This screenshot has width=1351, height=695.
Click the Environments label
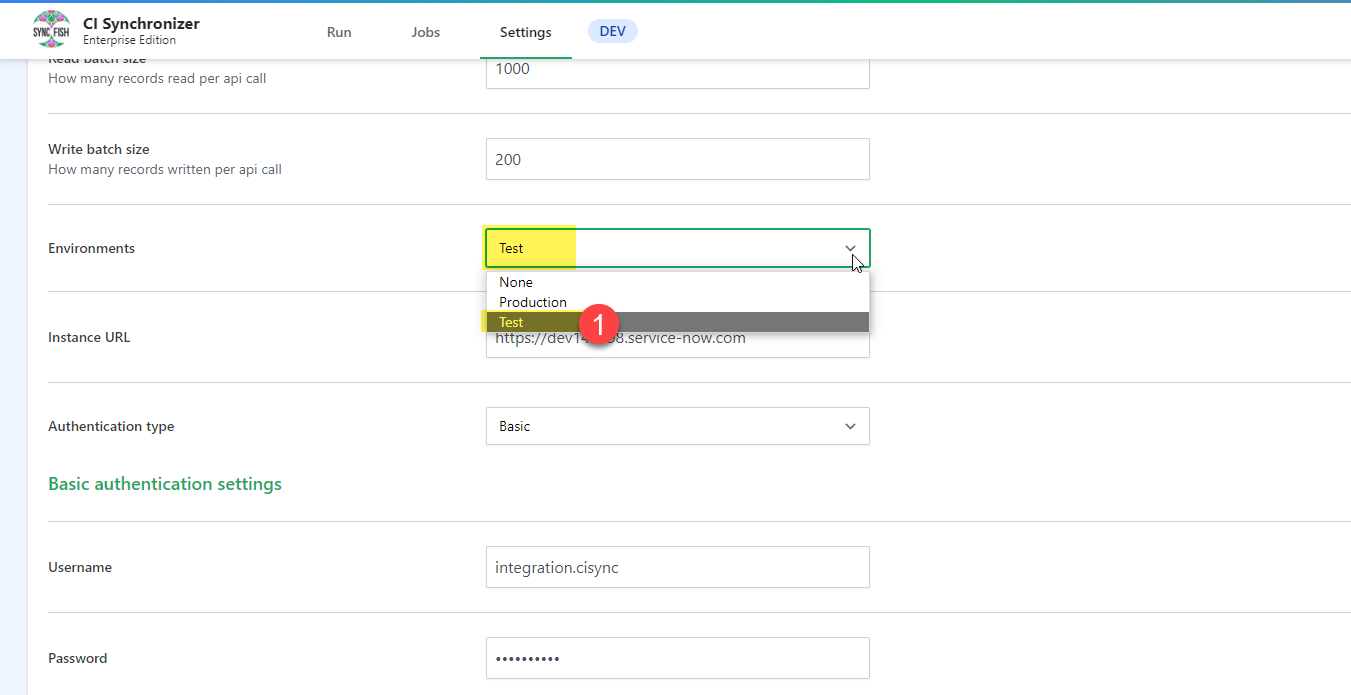91,248
